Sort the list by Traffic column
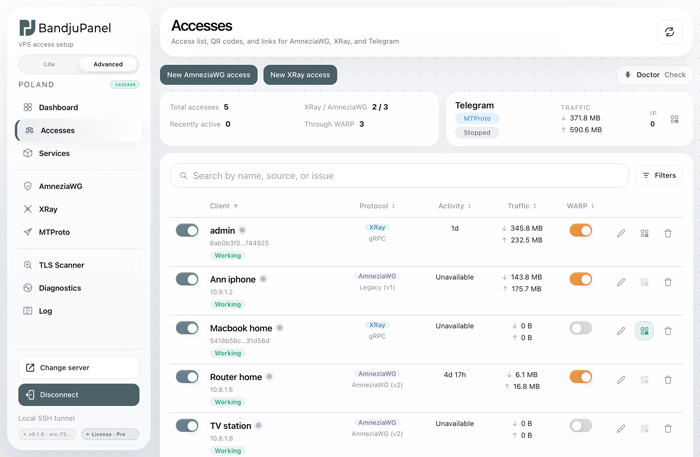 point(521,206)
